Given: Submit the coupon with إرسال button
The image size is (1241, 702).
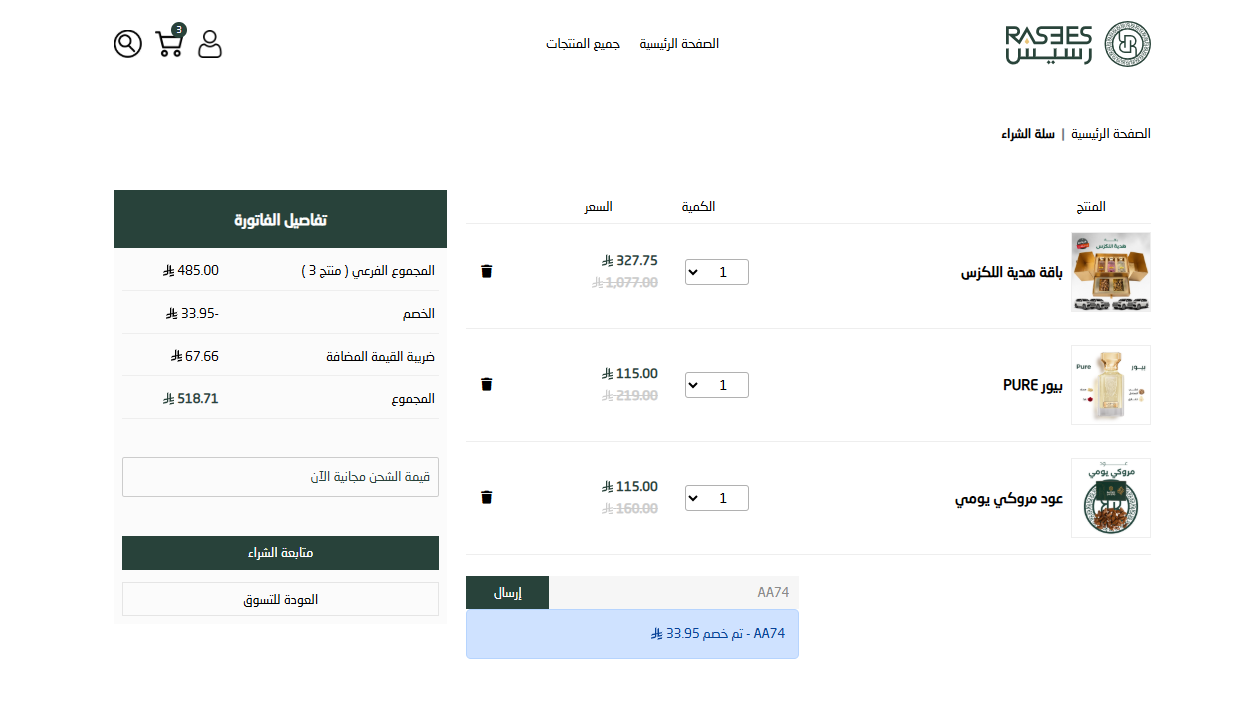Looking at the screenshot, I should coord(507,592).
